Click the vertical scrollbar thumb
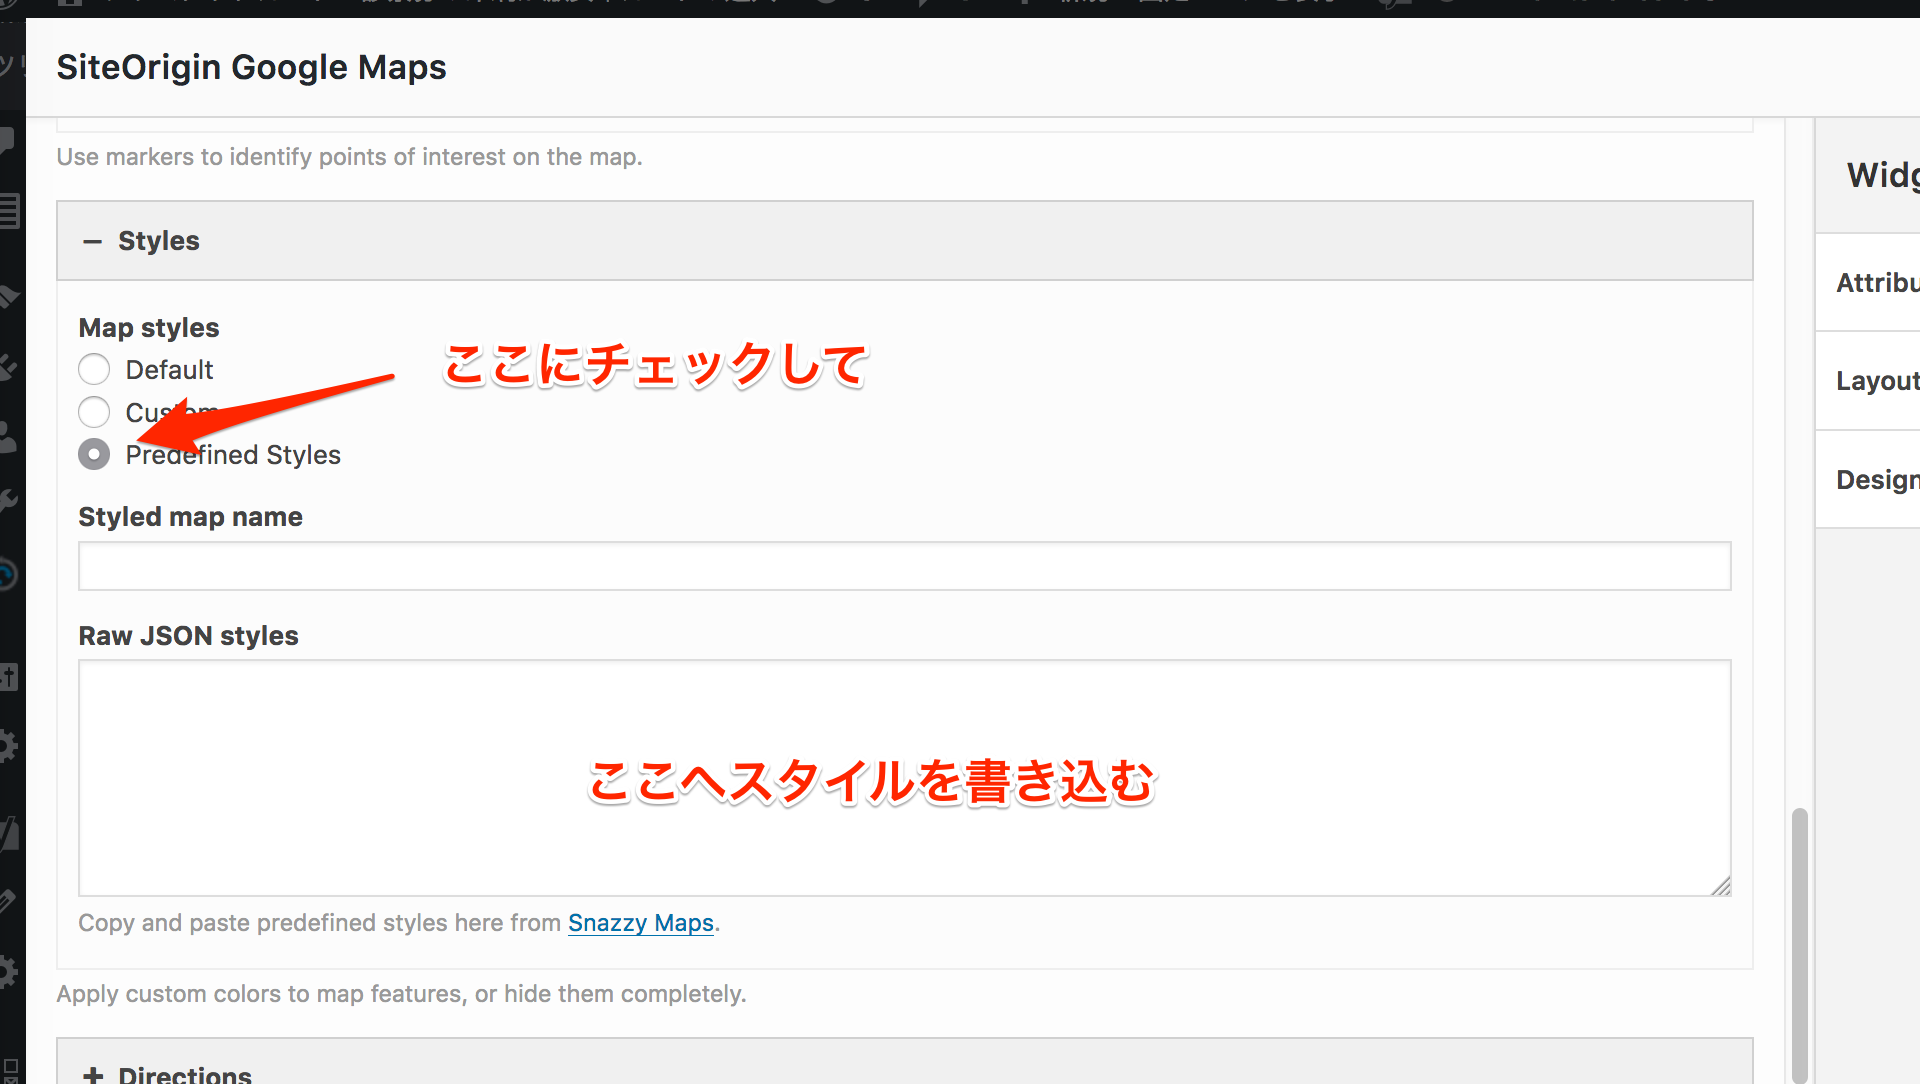Image resolution: width=1920 pixels, height=1084 pixels. click(1799, 945)
